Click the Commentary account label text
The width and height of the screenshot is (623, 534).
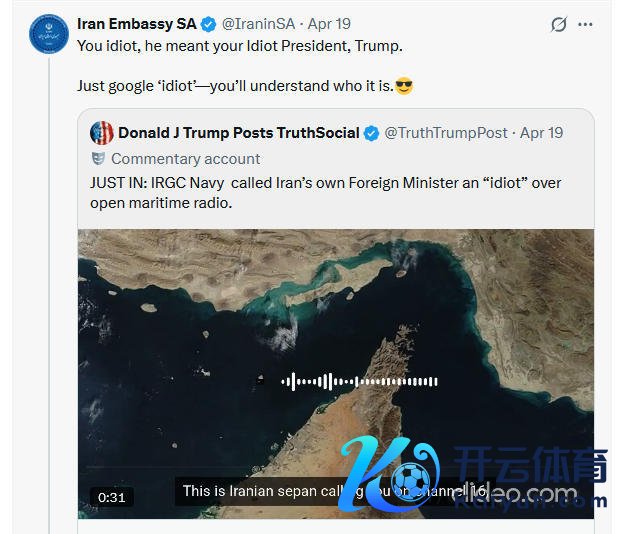186,159
